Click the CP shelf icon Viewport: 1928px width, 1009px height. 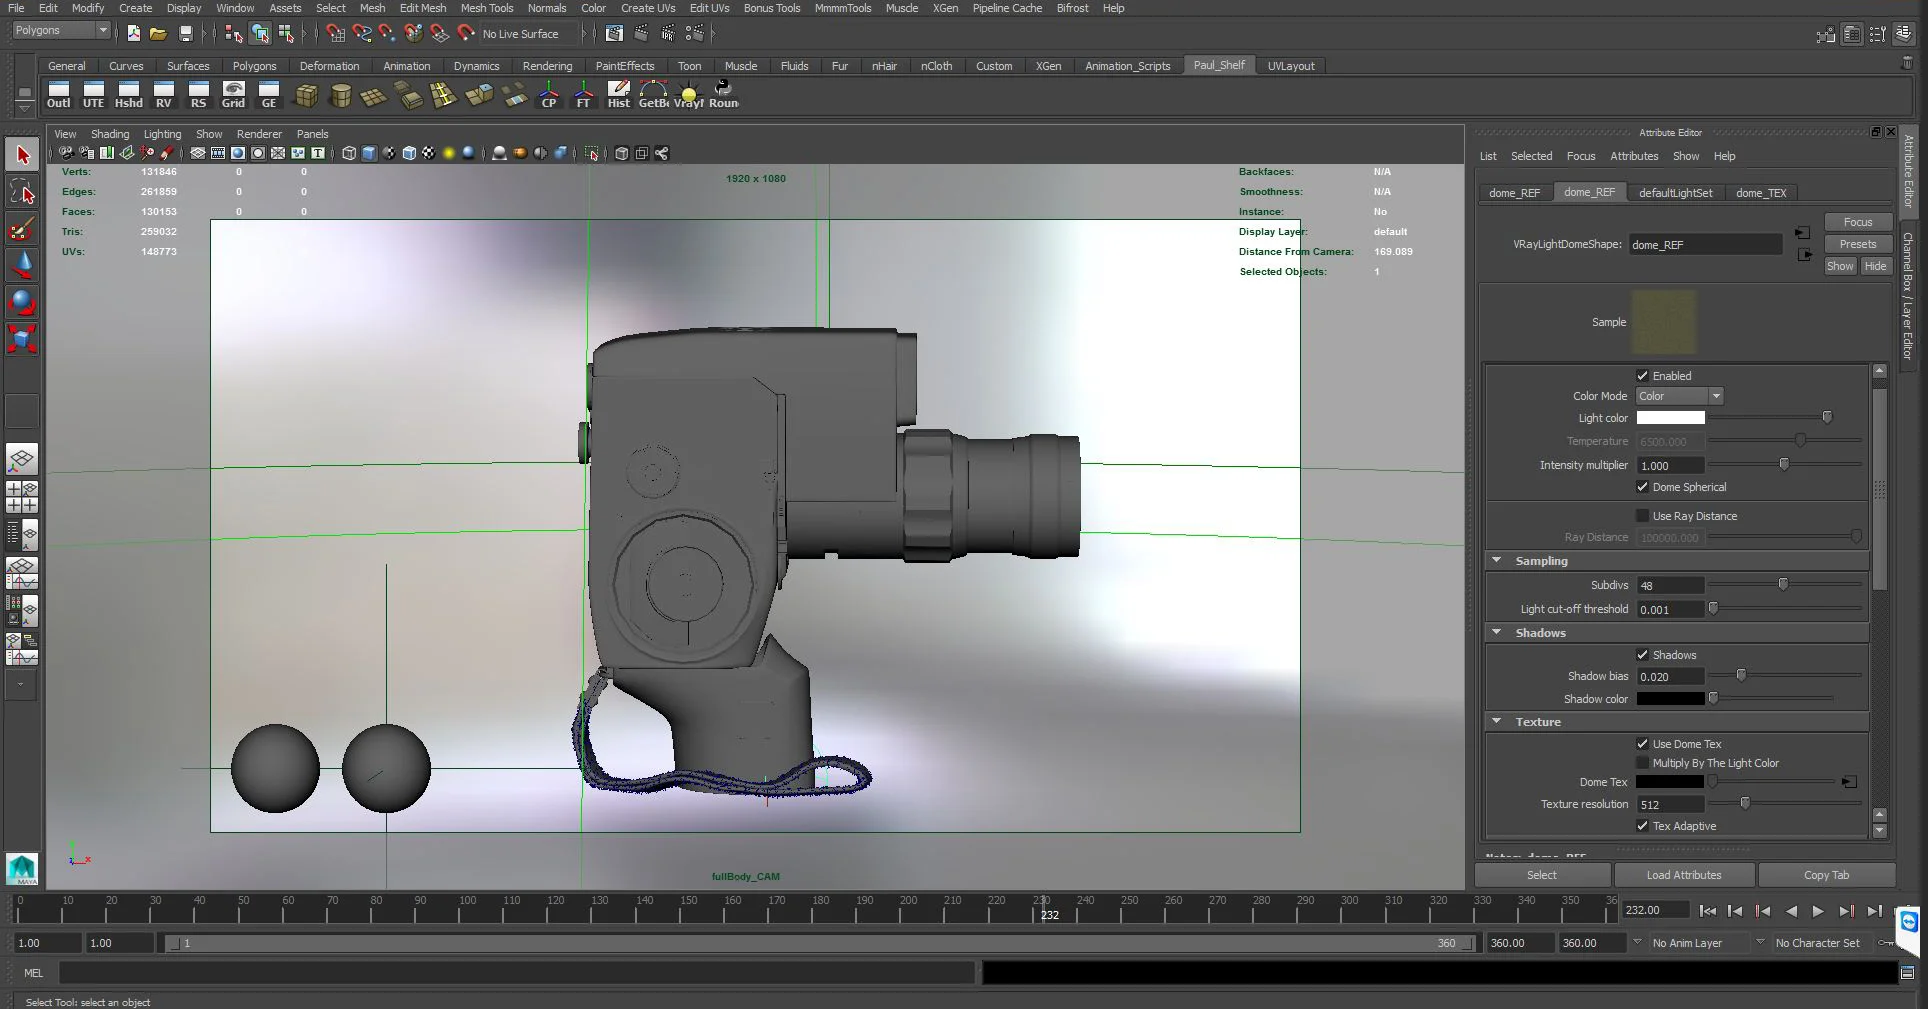click(x=549, y=95)
